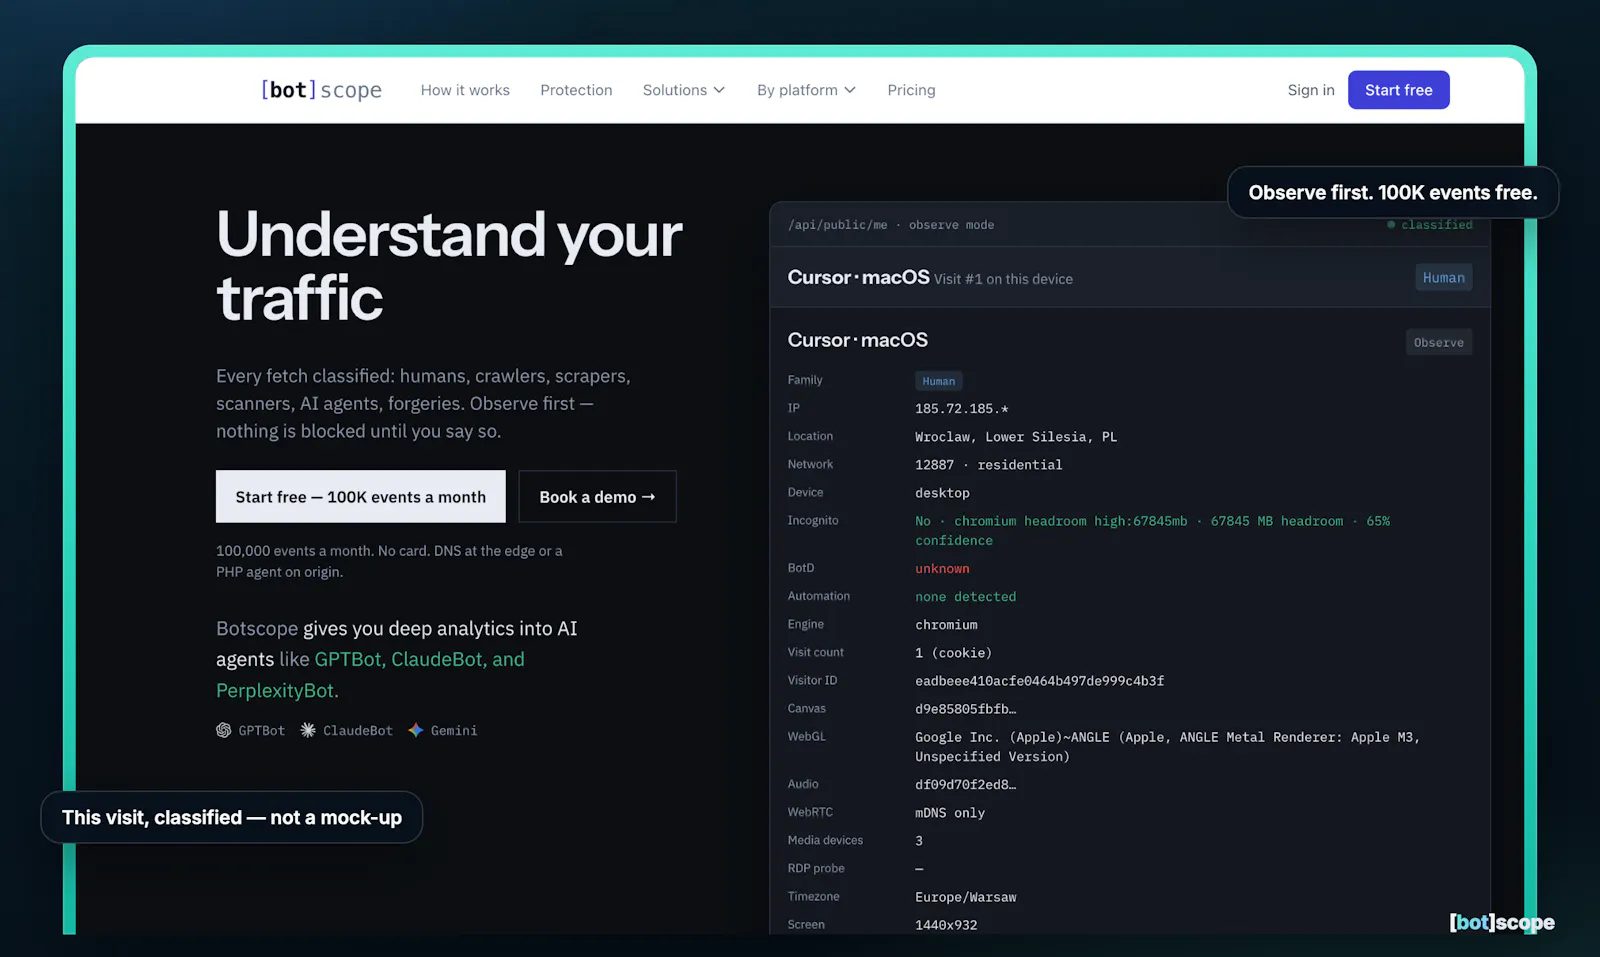Click the PerplexityBot green text

click(x=277, y=691)
